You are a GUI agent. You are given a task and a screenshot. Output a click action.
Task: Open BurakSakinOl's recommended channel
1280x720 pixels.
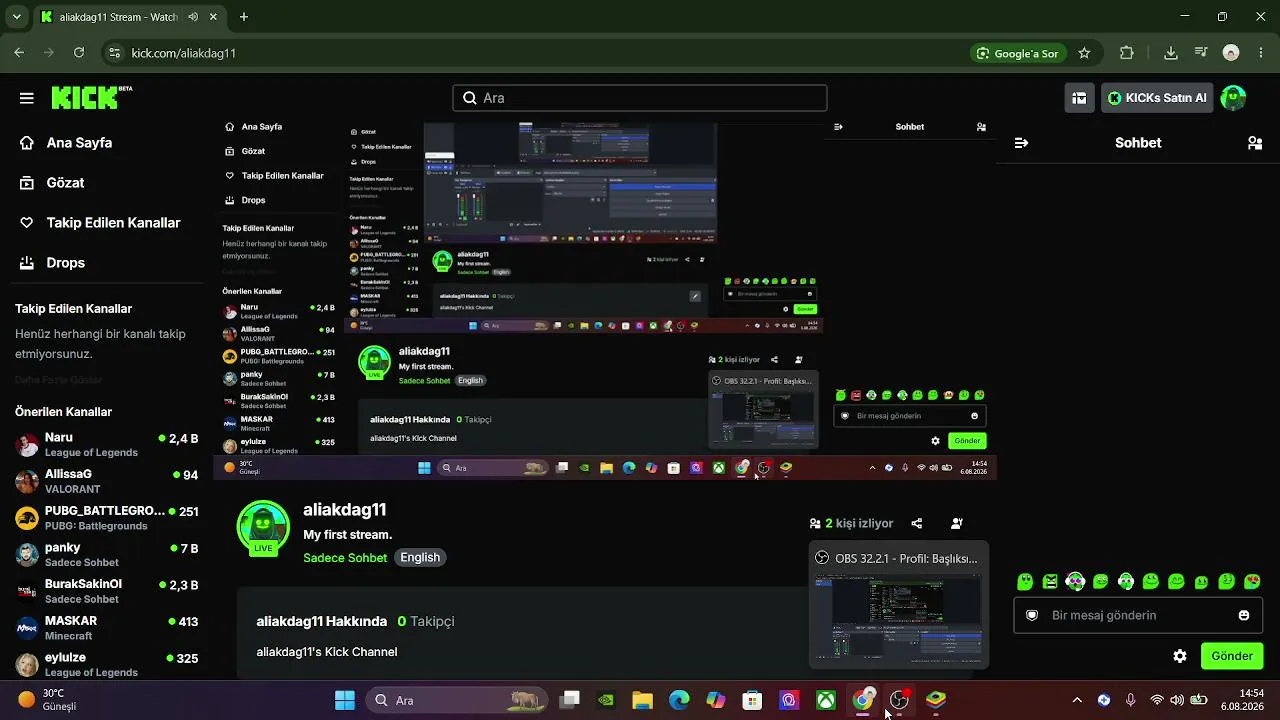point(106,591)
